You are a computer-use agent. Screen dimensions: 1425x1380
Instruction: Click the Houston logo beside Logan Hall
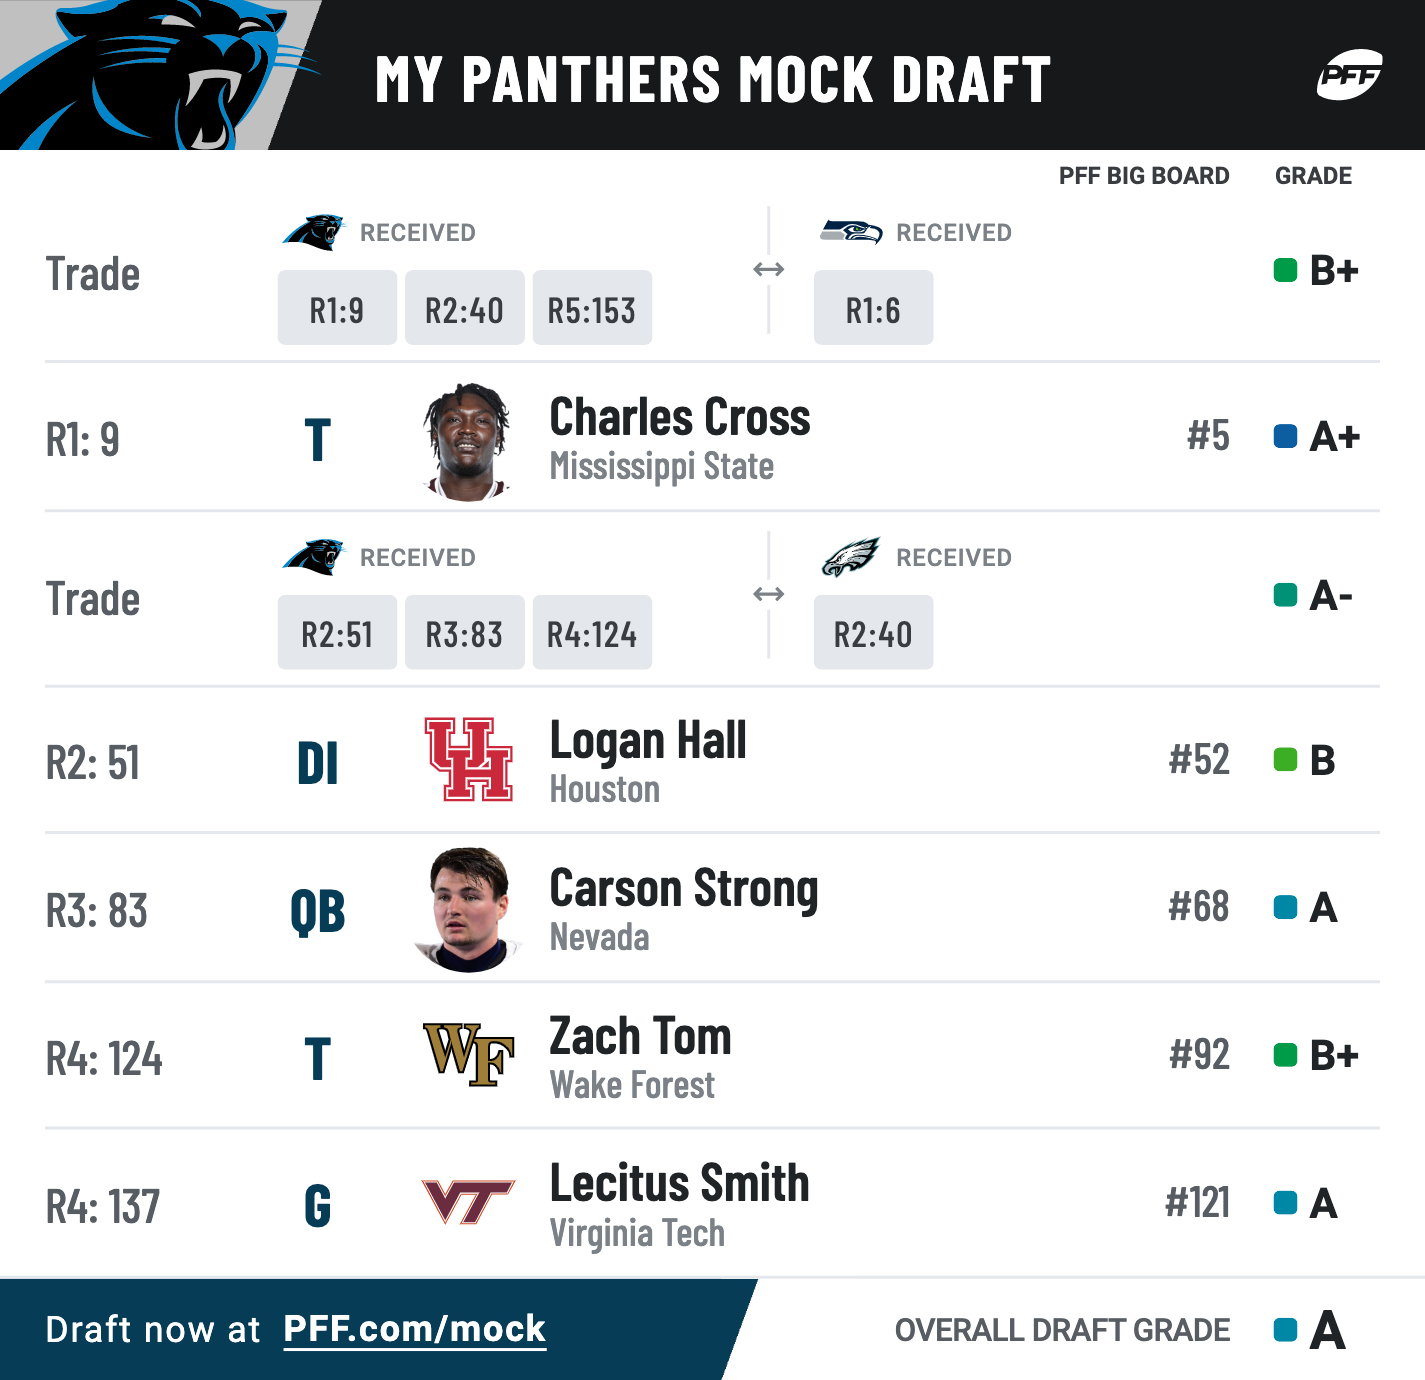468,759
